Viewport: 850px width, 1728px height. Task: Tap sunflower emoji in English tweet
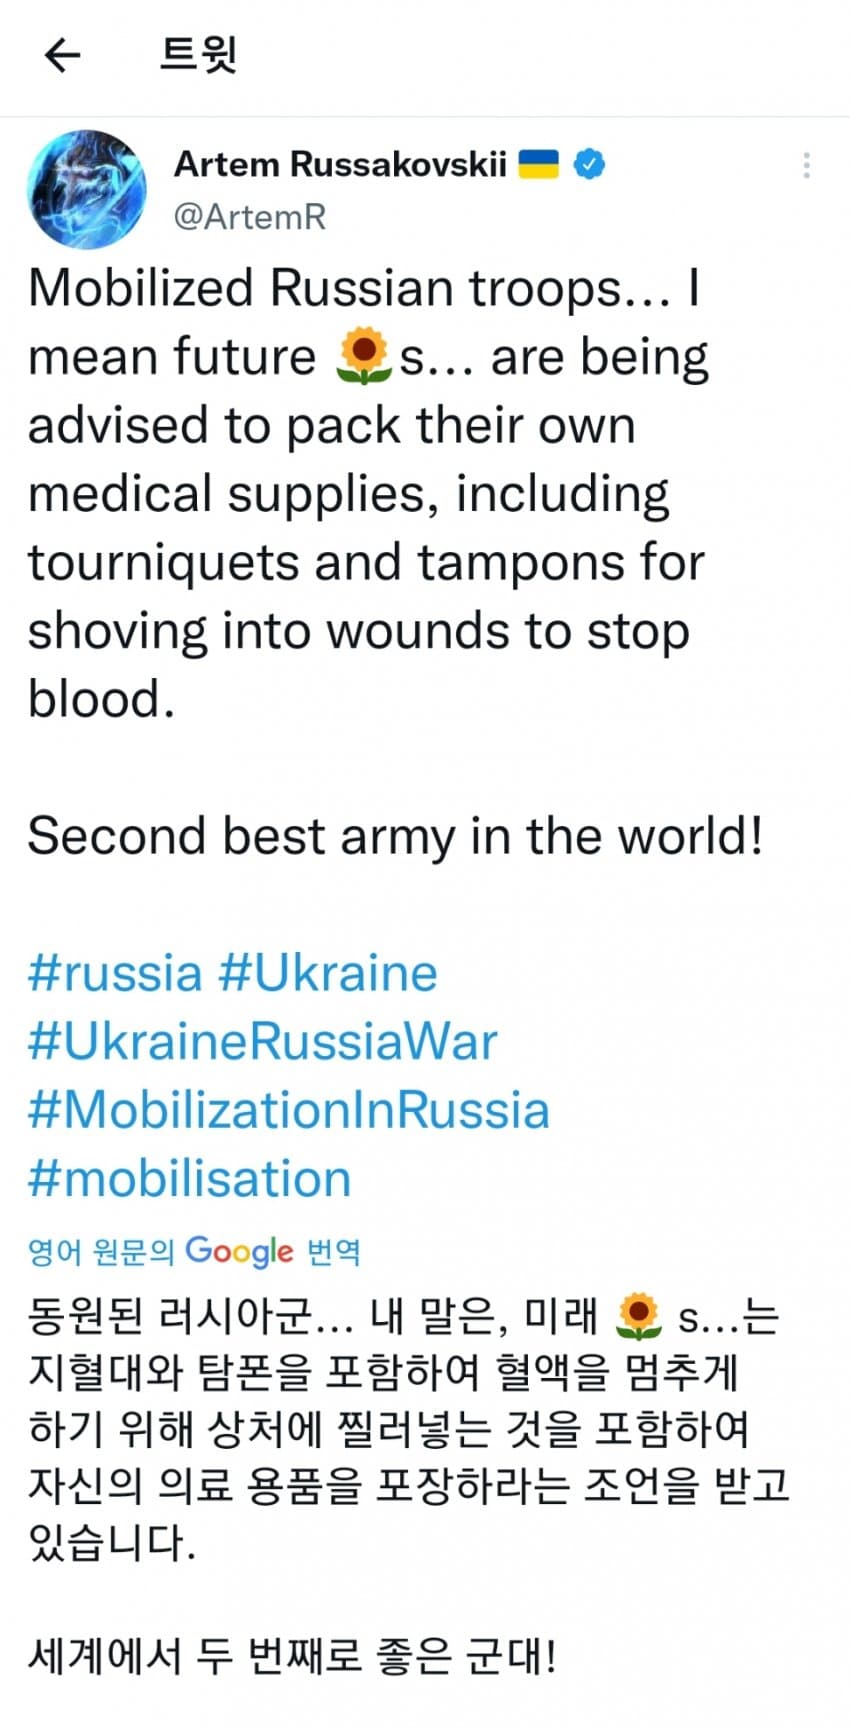click(364, 358)
